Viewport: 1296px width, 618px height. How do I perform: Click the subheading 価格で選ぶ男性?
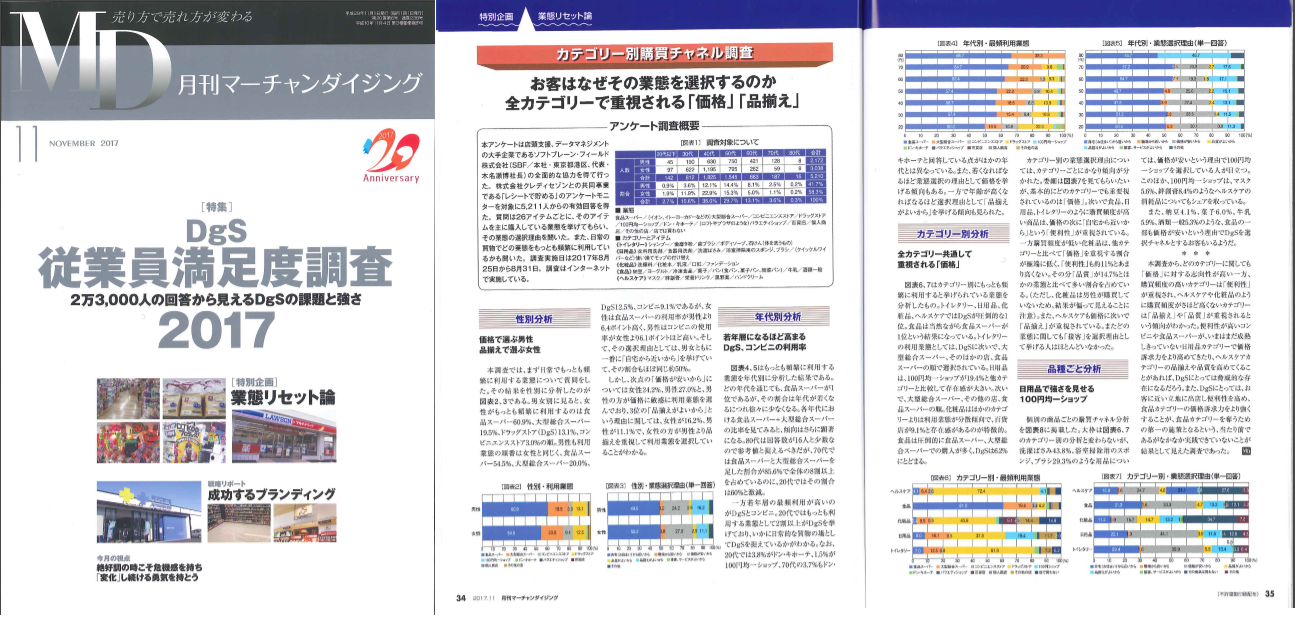pyautogui.click(x=508, y=339)
